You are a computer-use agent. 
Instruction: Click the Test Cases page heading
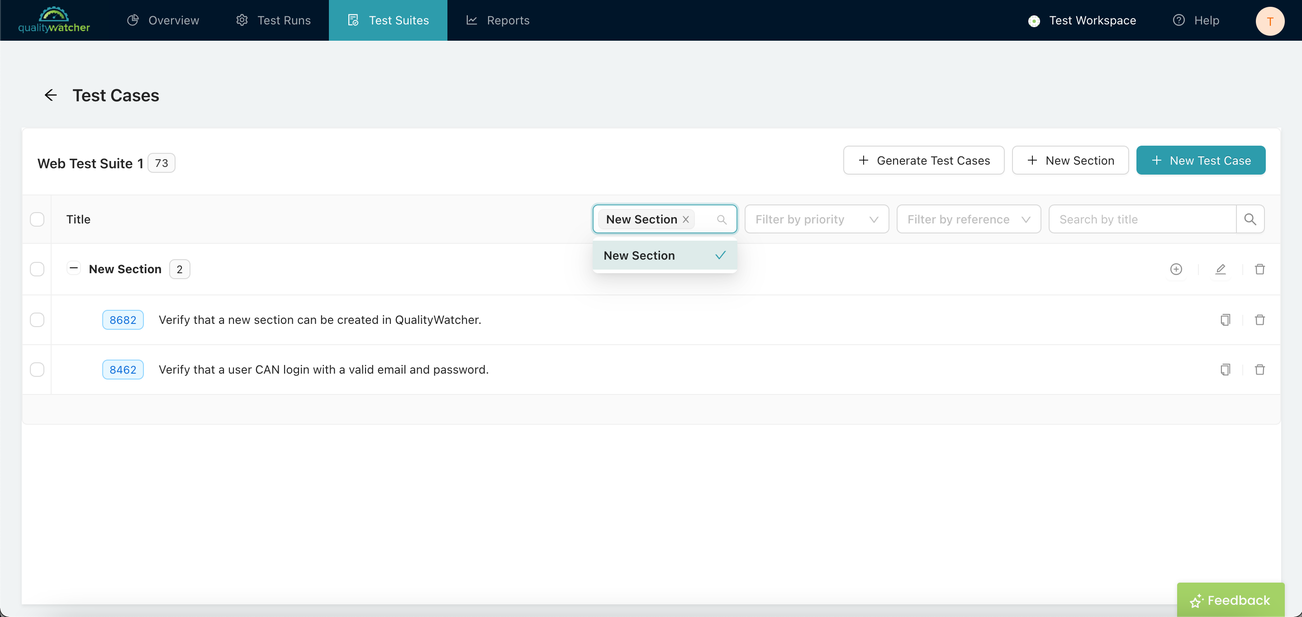(116, 95)
